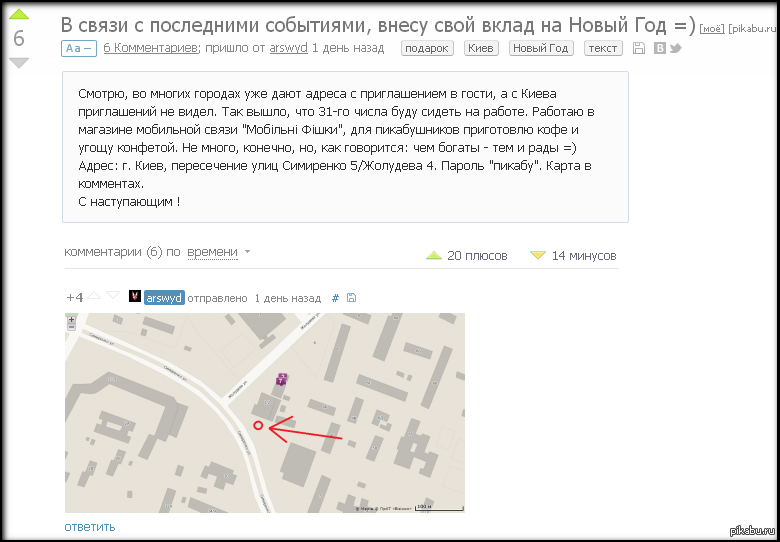Share the post on Twitter
This screenshot has width=780, height=542.
(675, 48)
